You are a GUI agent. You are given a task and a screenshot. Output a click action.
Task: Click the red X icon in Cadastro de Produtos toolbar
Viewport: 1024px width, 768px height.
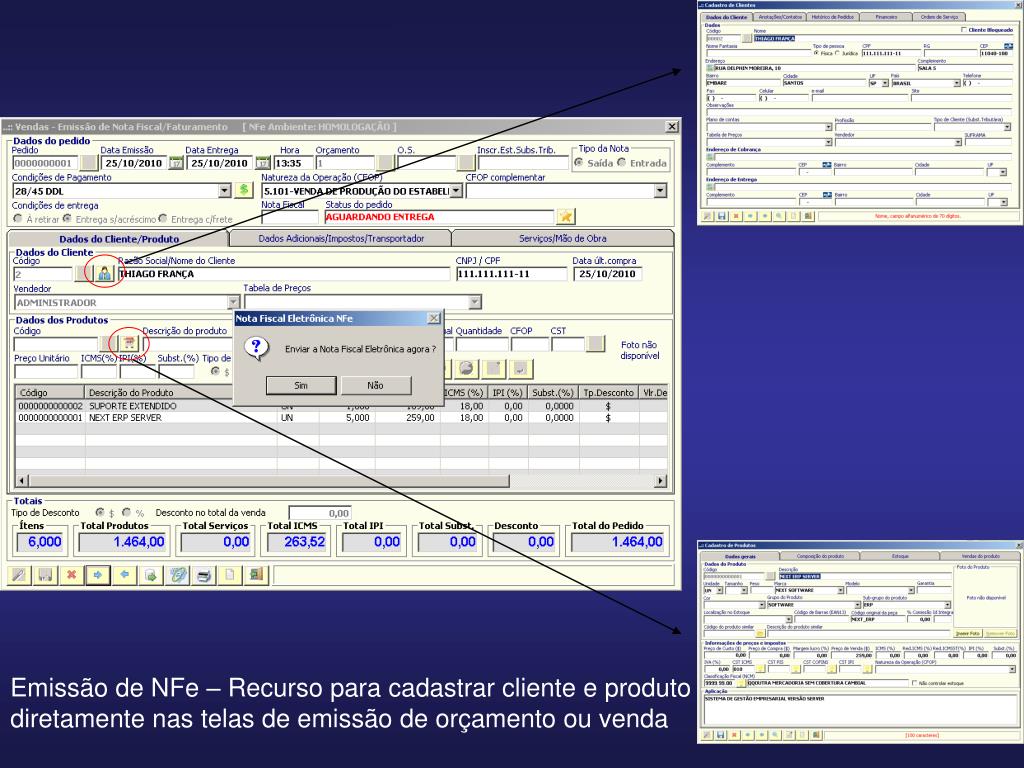[x=734, y=735]
